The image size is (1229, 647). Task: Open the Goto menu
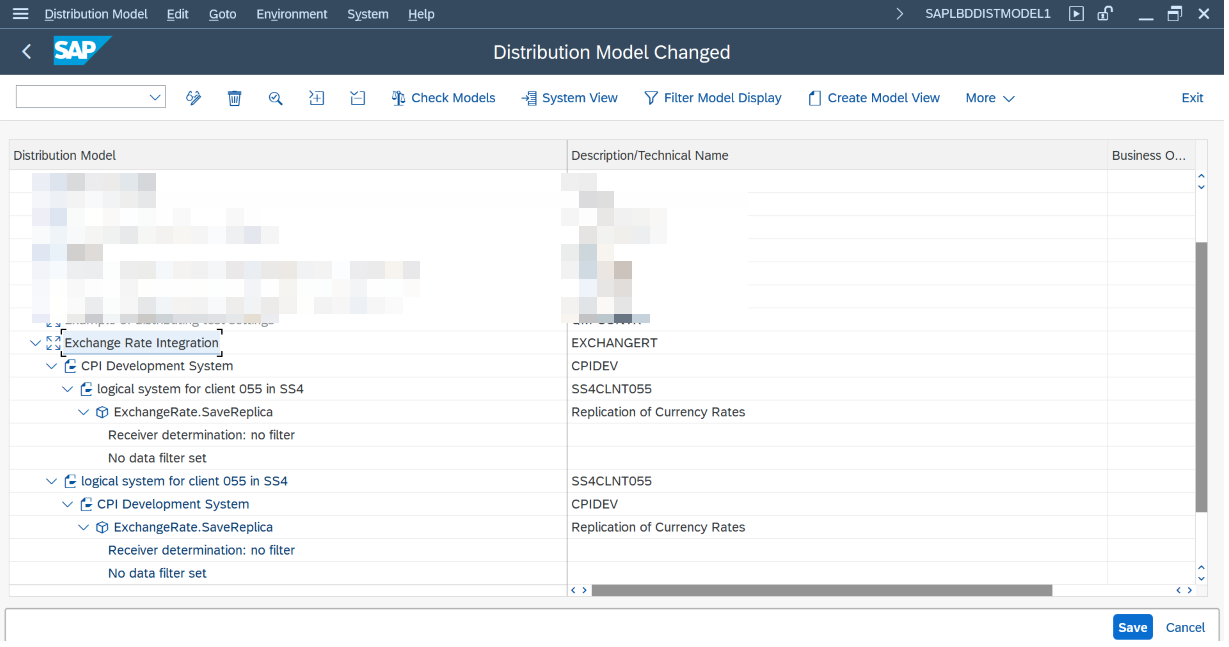(222, 14)
